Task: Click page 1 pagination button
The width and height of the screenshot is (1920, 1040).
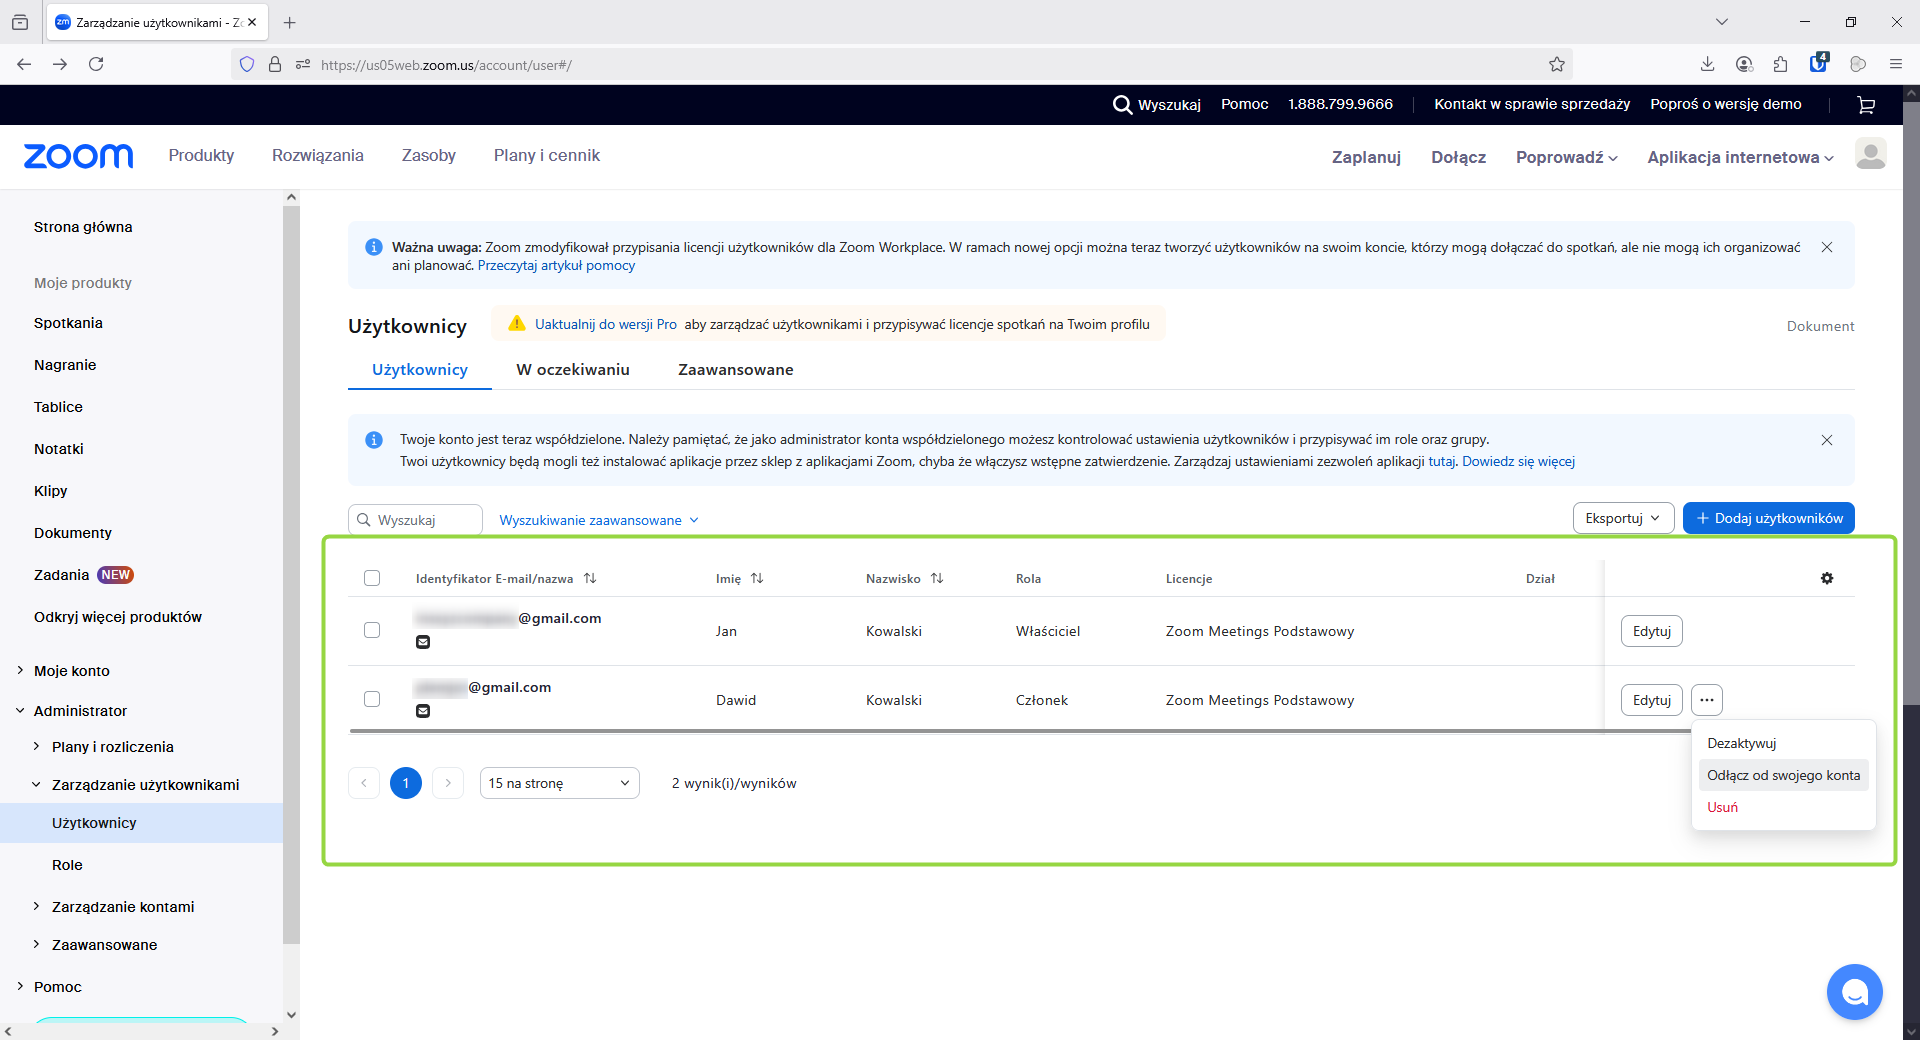Action: (x=406, y=783)
